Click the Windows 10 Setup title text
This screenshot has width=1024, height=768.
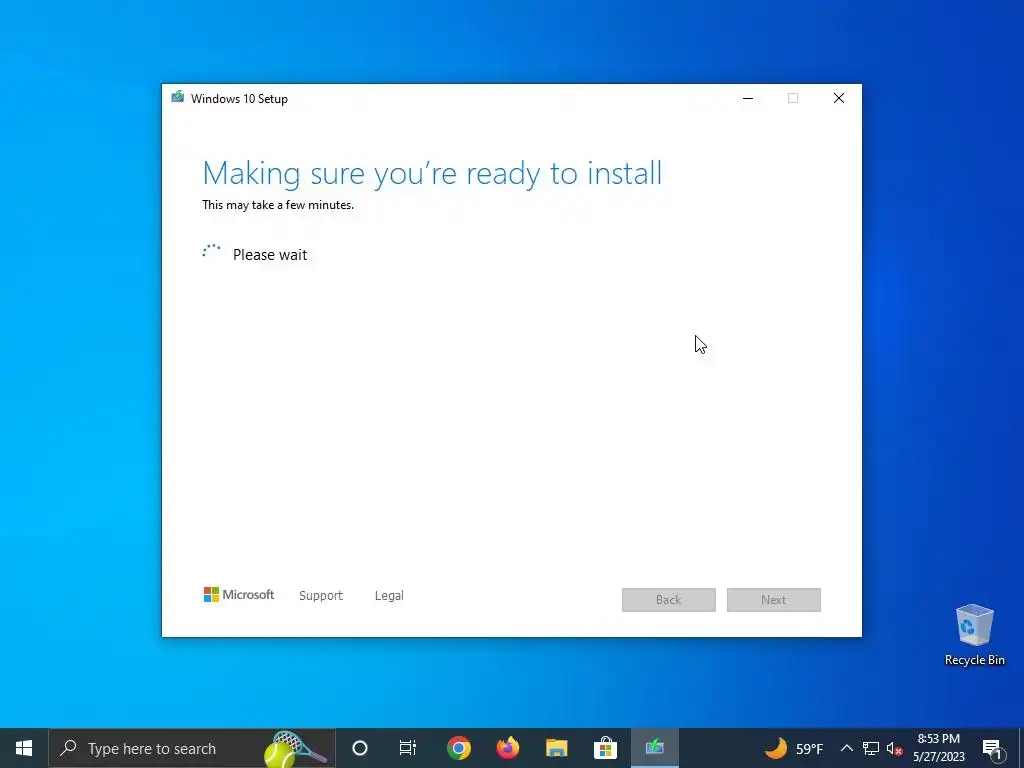[239, 99]
